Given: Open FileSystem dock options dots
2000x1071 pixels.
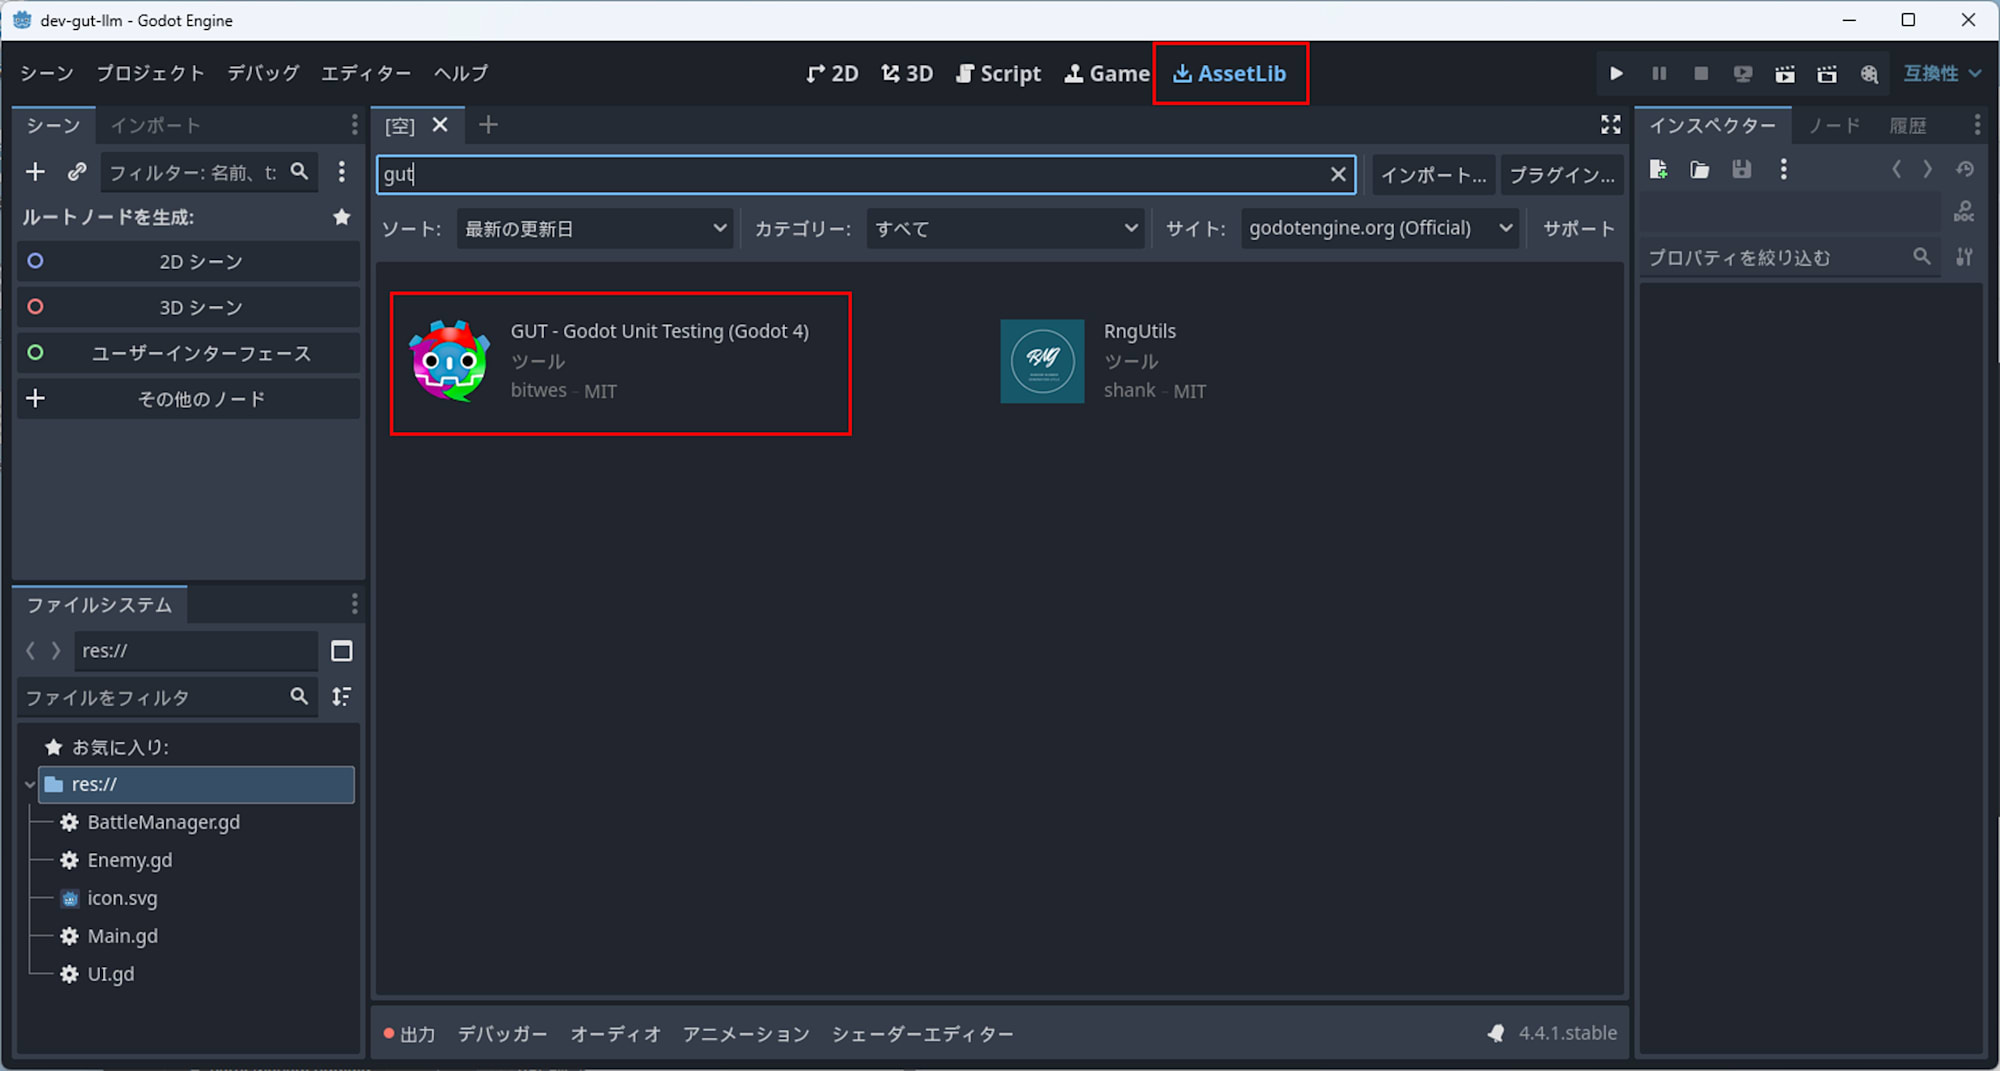Looking at the screenshot, I should pyautogui.click(x=354, y=604).
